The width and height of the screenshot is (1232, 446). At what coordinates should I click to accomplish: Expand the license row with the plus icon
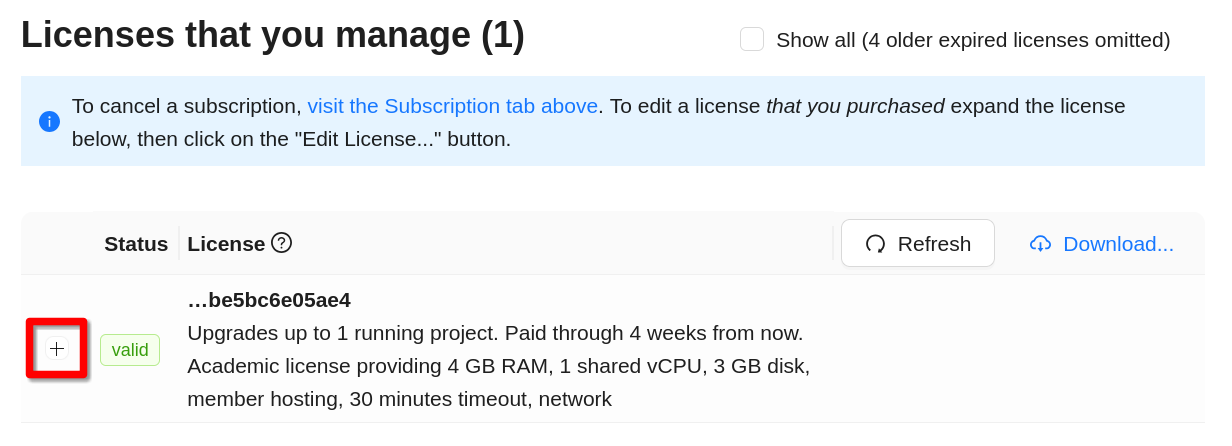click(57, 348)
